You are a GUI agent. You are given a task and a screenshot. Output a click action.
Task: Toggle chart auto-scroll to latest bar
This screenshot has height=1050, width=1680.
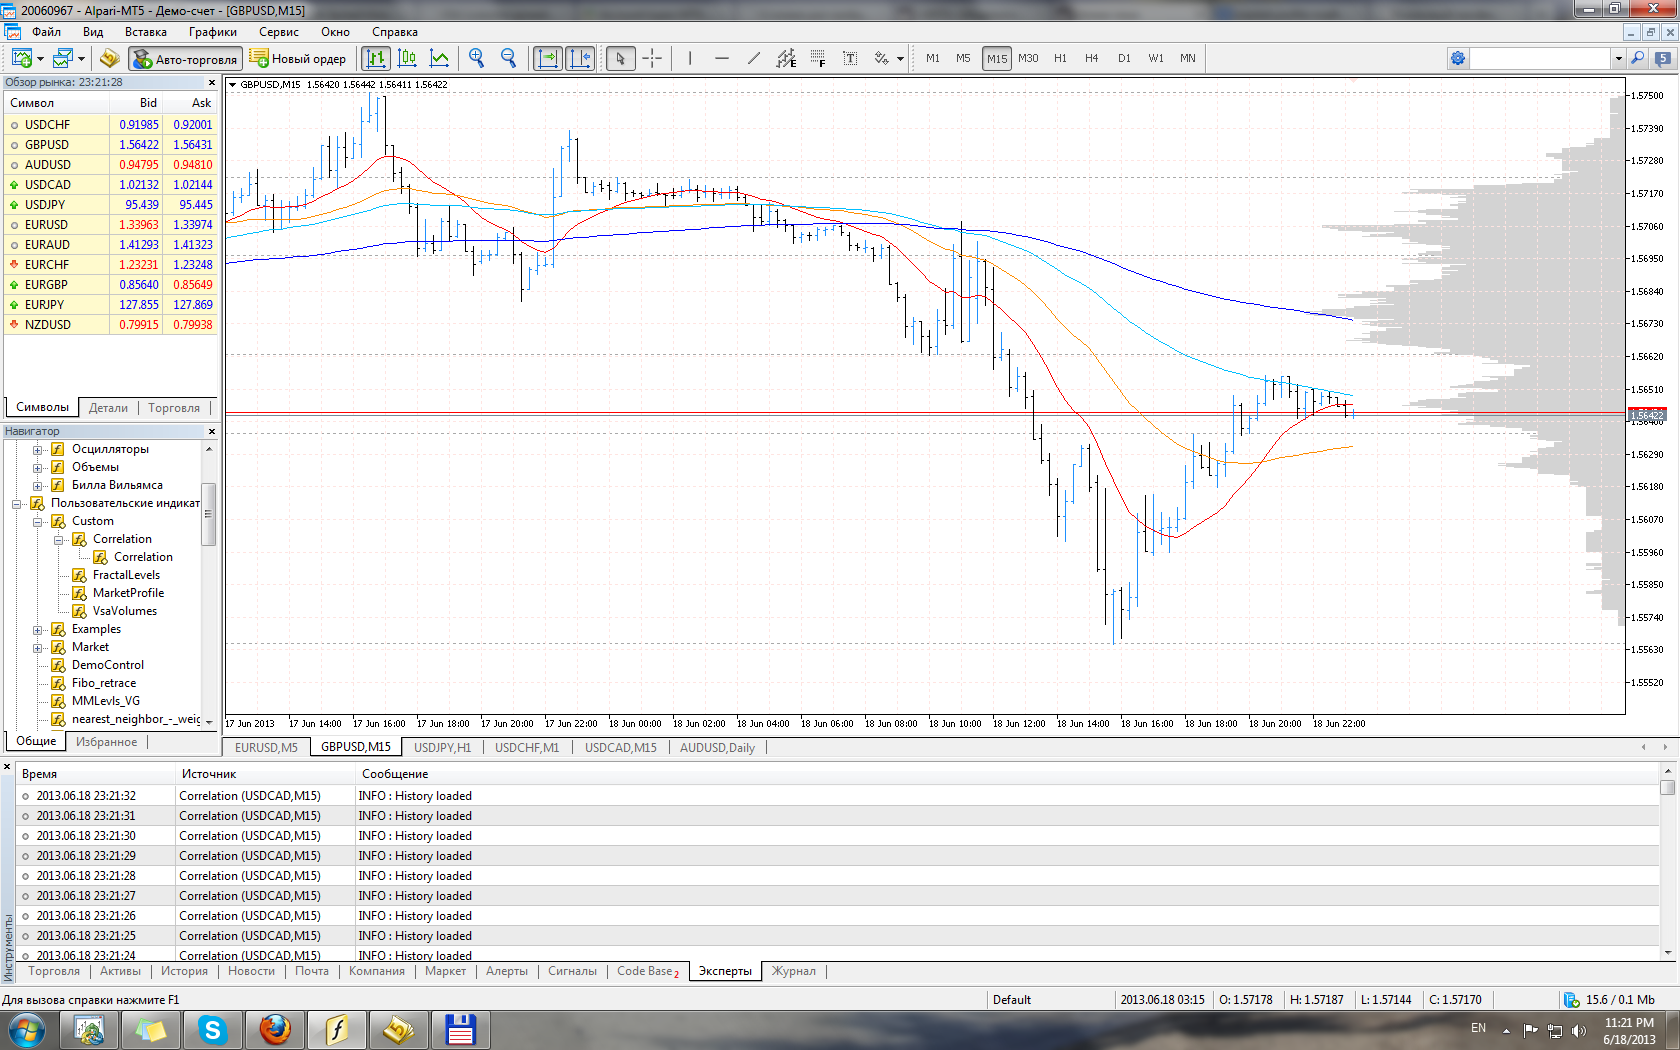[x=548, y=58]
